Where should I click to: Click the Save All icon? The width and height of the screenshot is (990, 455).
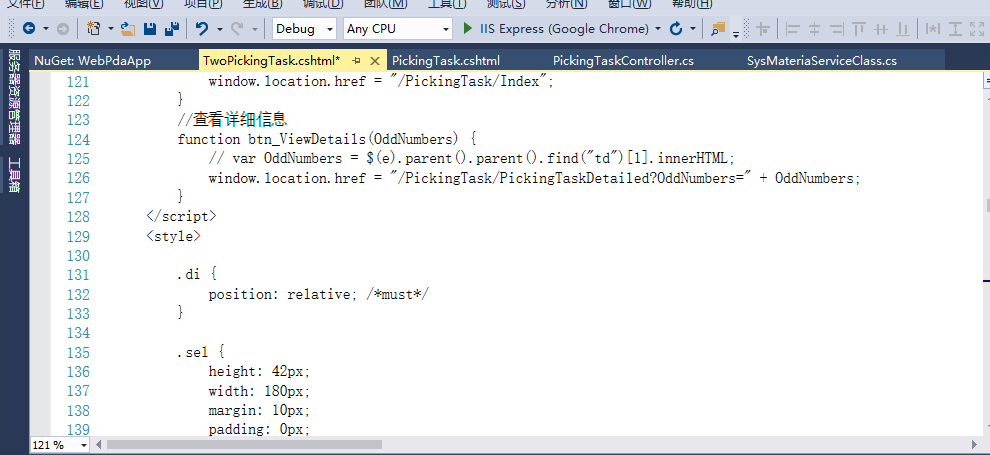[x=172, y=28]
